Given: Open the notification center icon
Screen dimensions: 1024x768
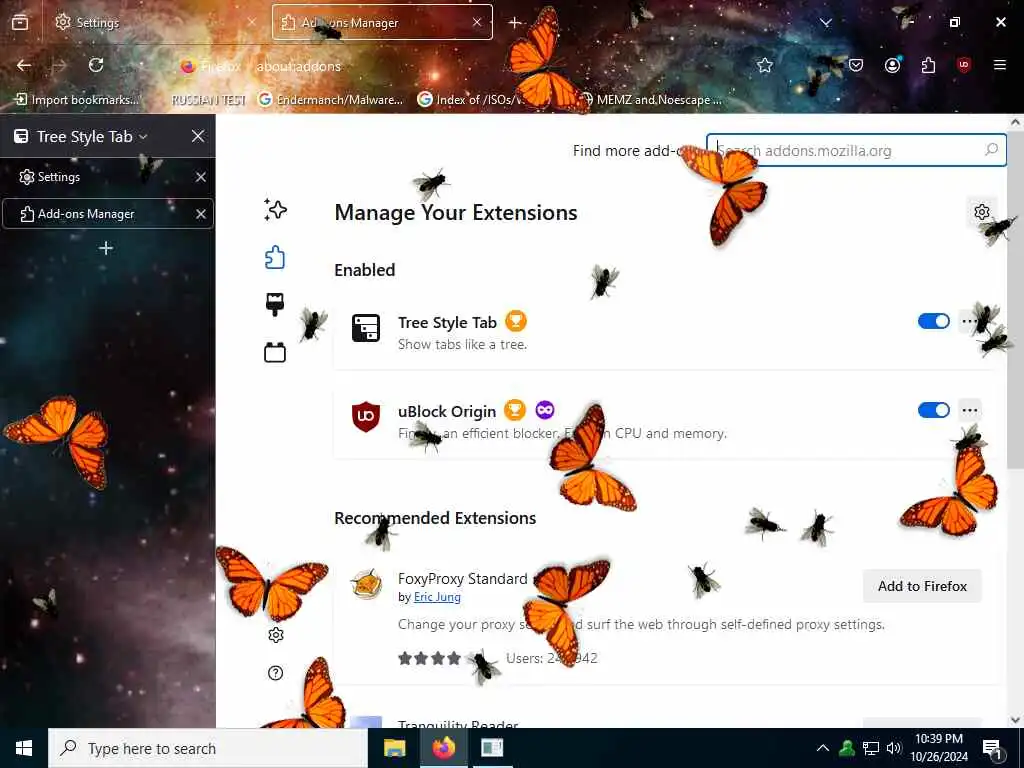Looking at the screenshot, I should [992, 748].
